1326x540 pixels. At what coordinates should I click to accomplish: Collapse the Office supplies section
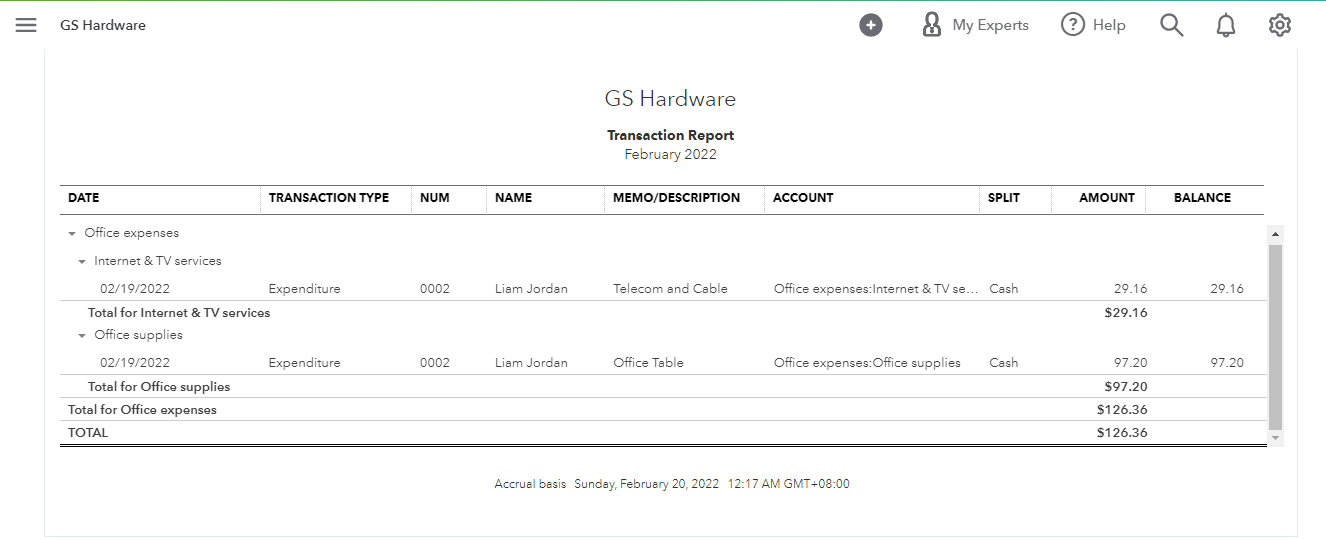coord(82,336)
